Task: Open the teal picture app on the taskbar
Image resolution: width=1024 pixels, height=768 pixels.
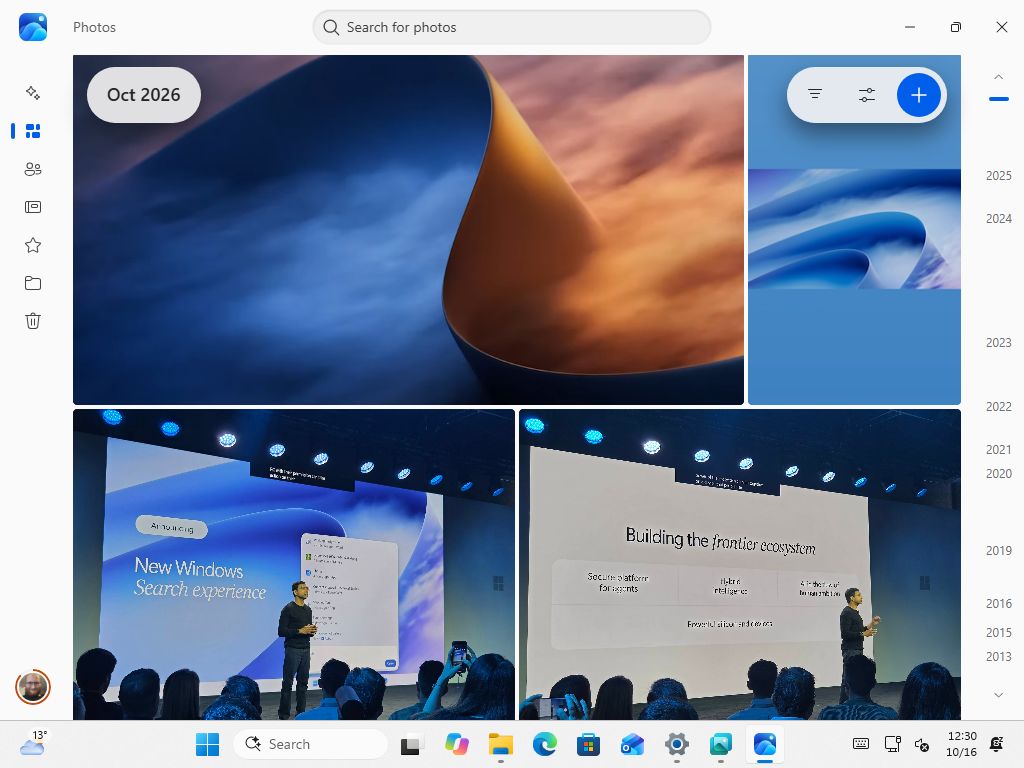Action: point(720,744)
